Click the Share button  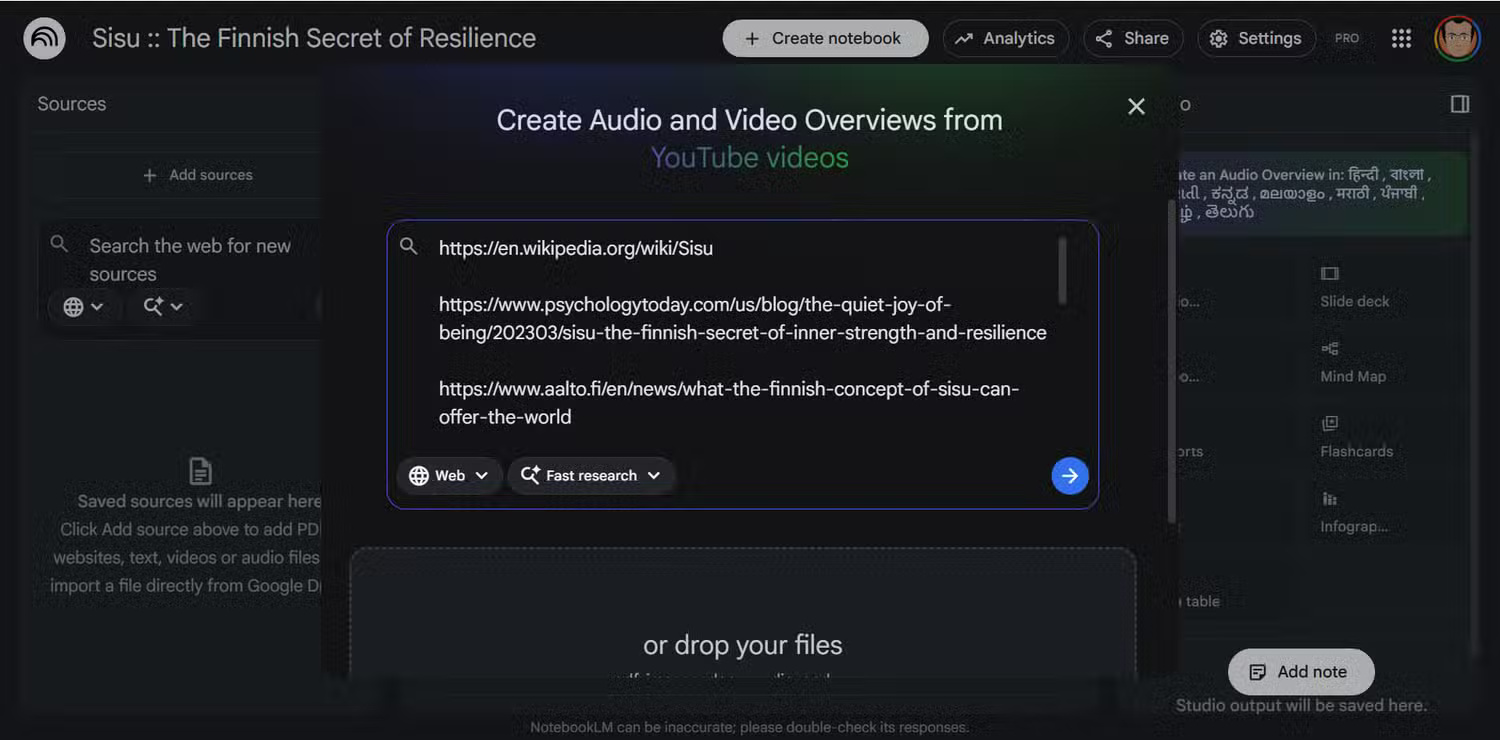(x=1133, y=38)
